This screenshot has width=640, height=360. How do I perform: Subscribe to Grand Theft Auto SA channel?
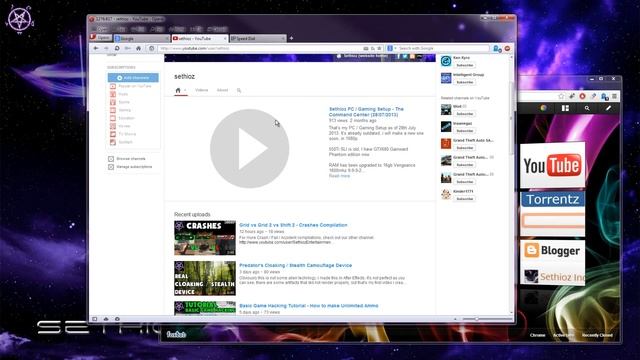point(464,148)
